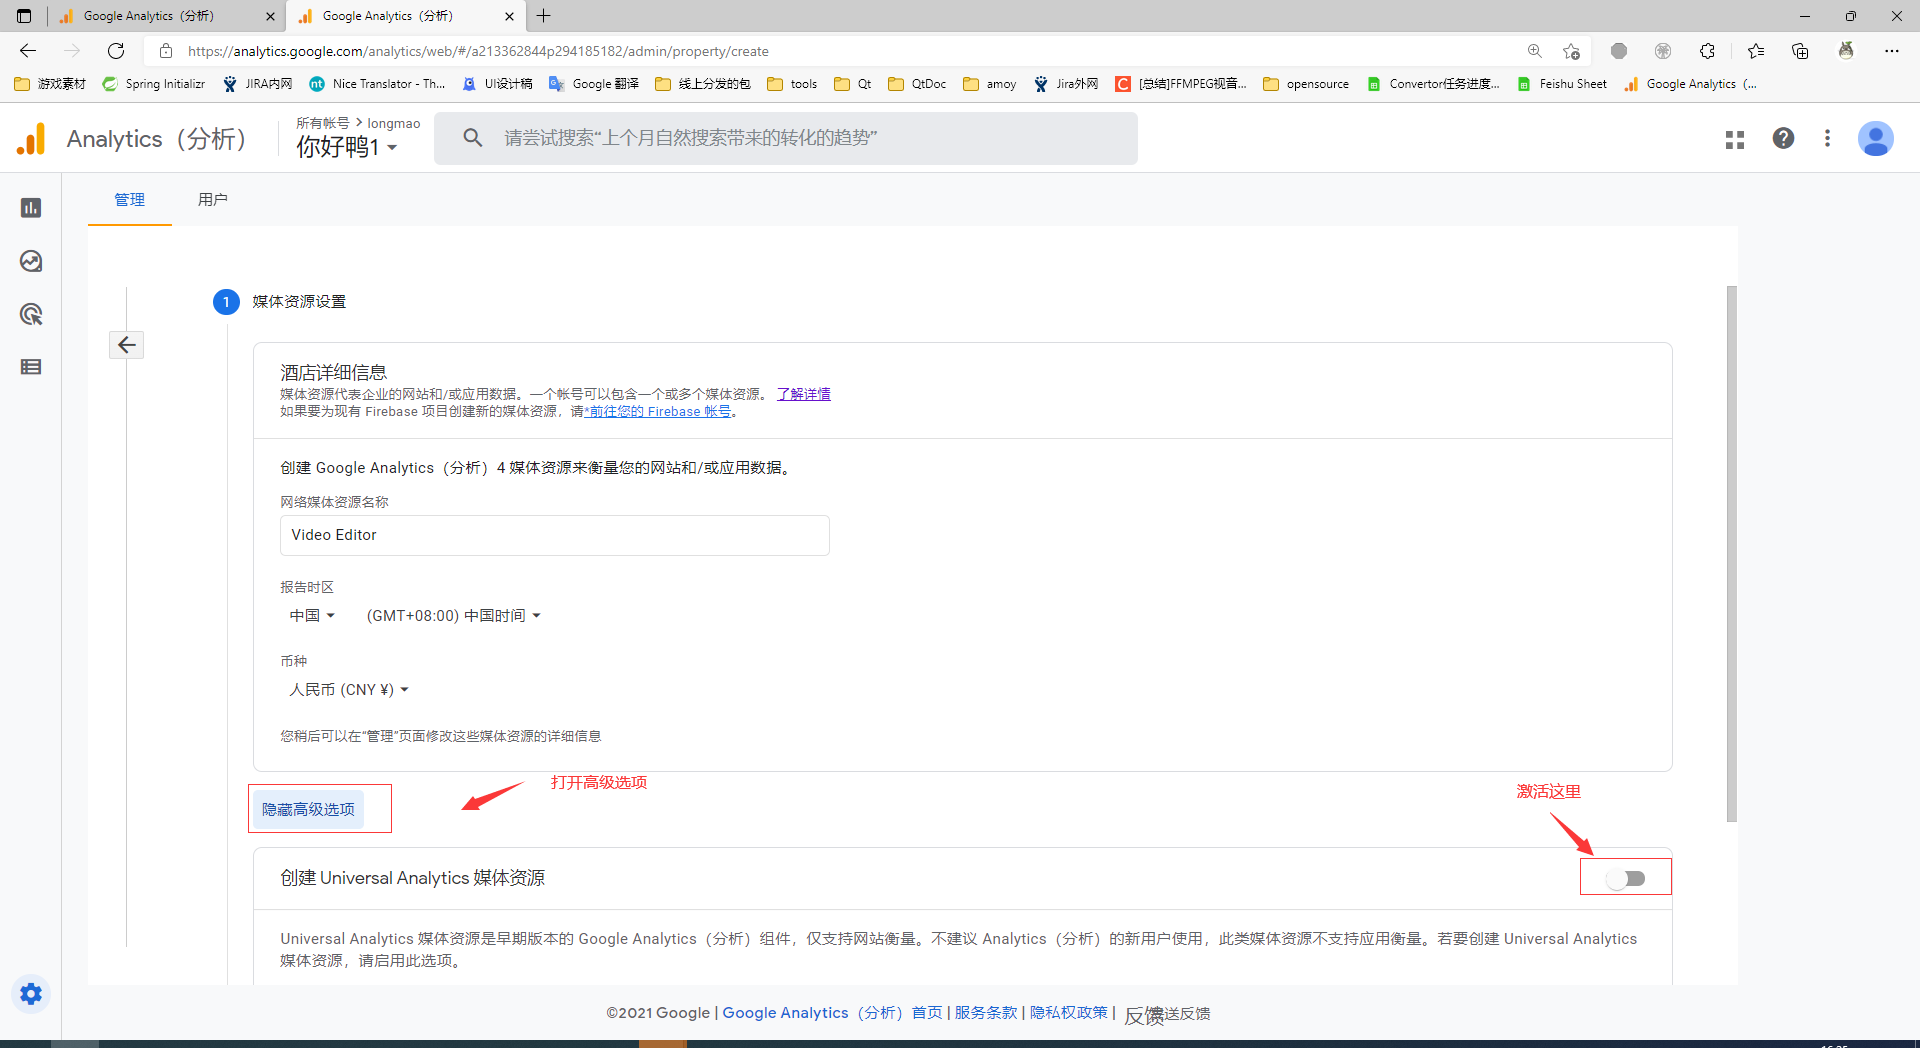Open the Advertising icon in sidebar
Viewport: 1920px width, 1048px height.
click(x=31, y=314)
